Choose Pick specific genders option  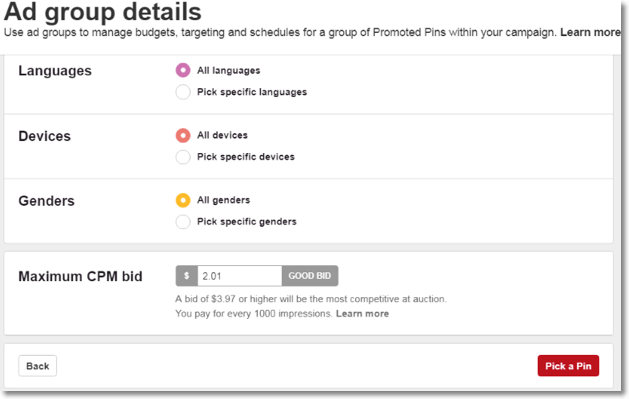click(x=183, y=221)
